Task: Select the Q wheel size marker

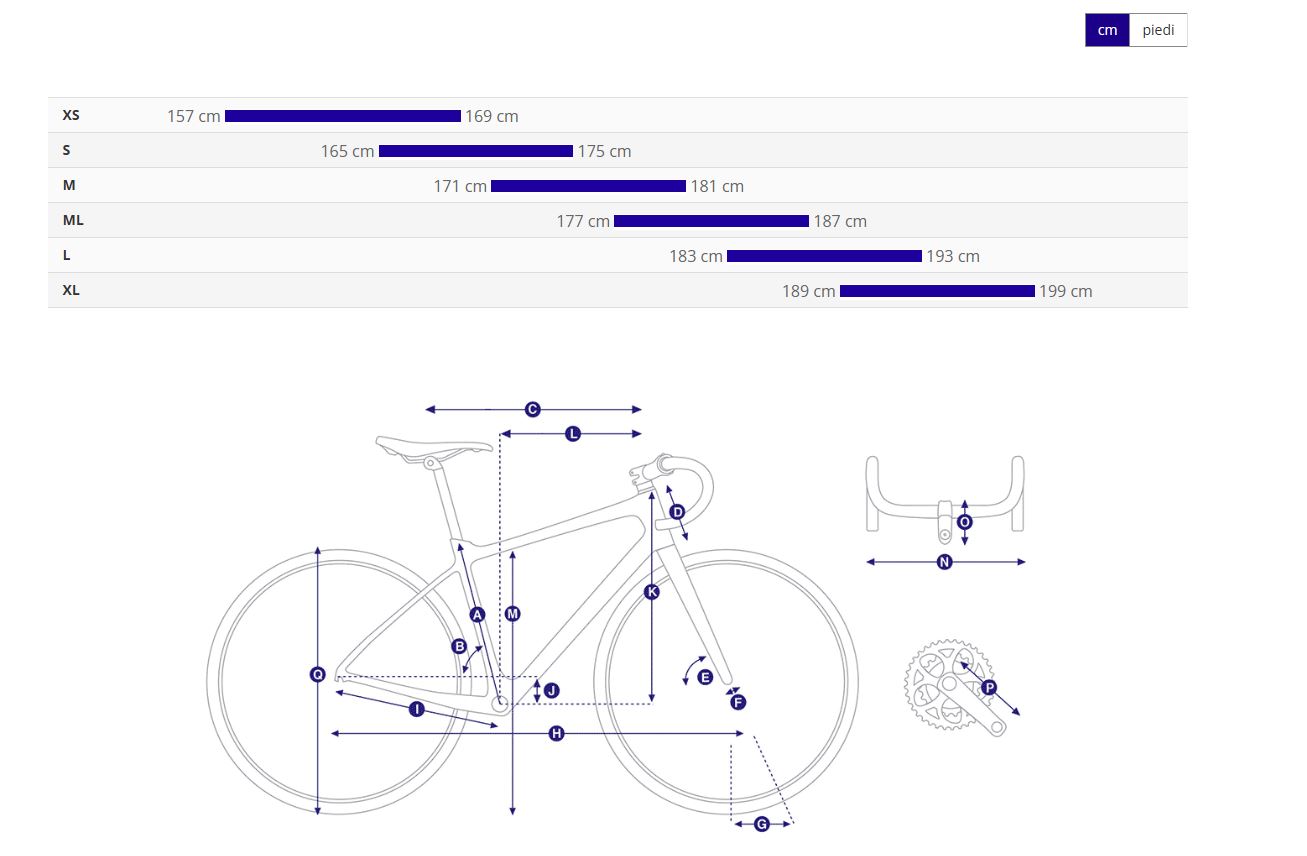Action: pyautogui.click(x=318, y=675)
